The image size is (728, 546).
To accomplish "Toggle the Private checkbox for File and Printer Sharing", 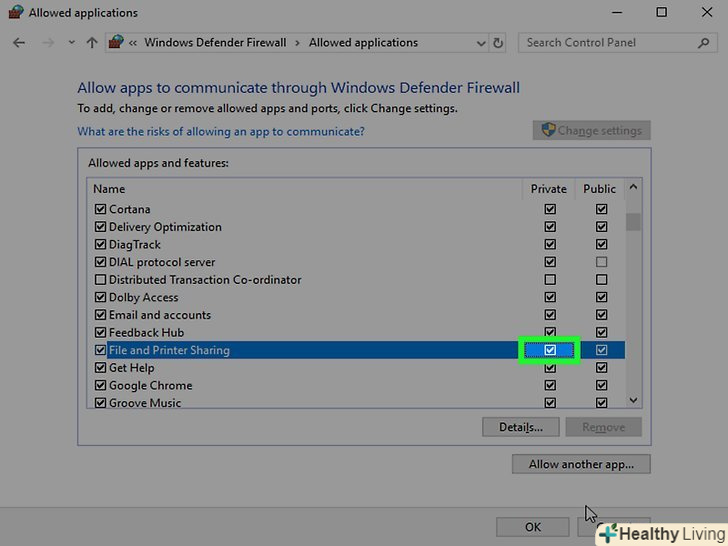I will 550,350.
